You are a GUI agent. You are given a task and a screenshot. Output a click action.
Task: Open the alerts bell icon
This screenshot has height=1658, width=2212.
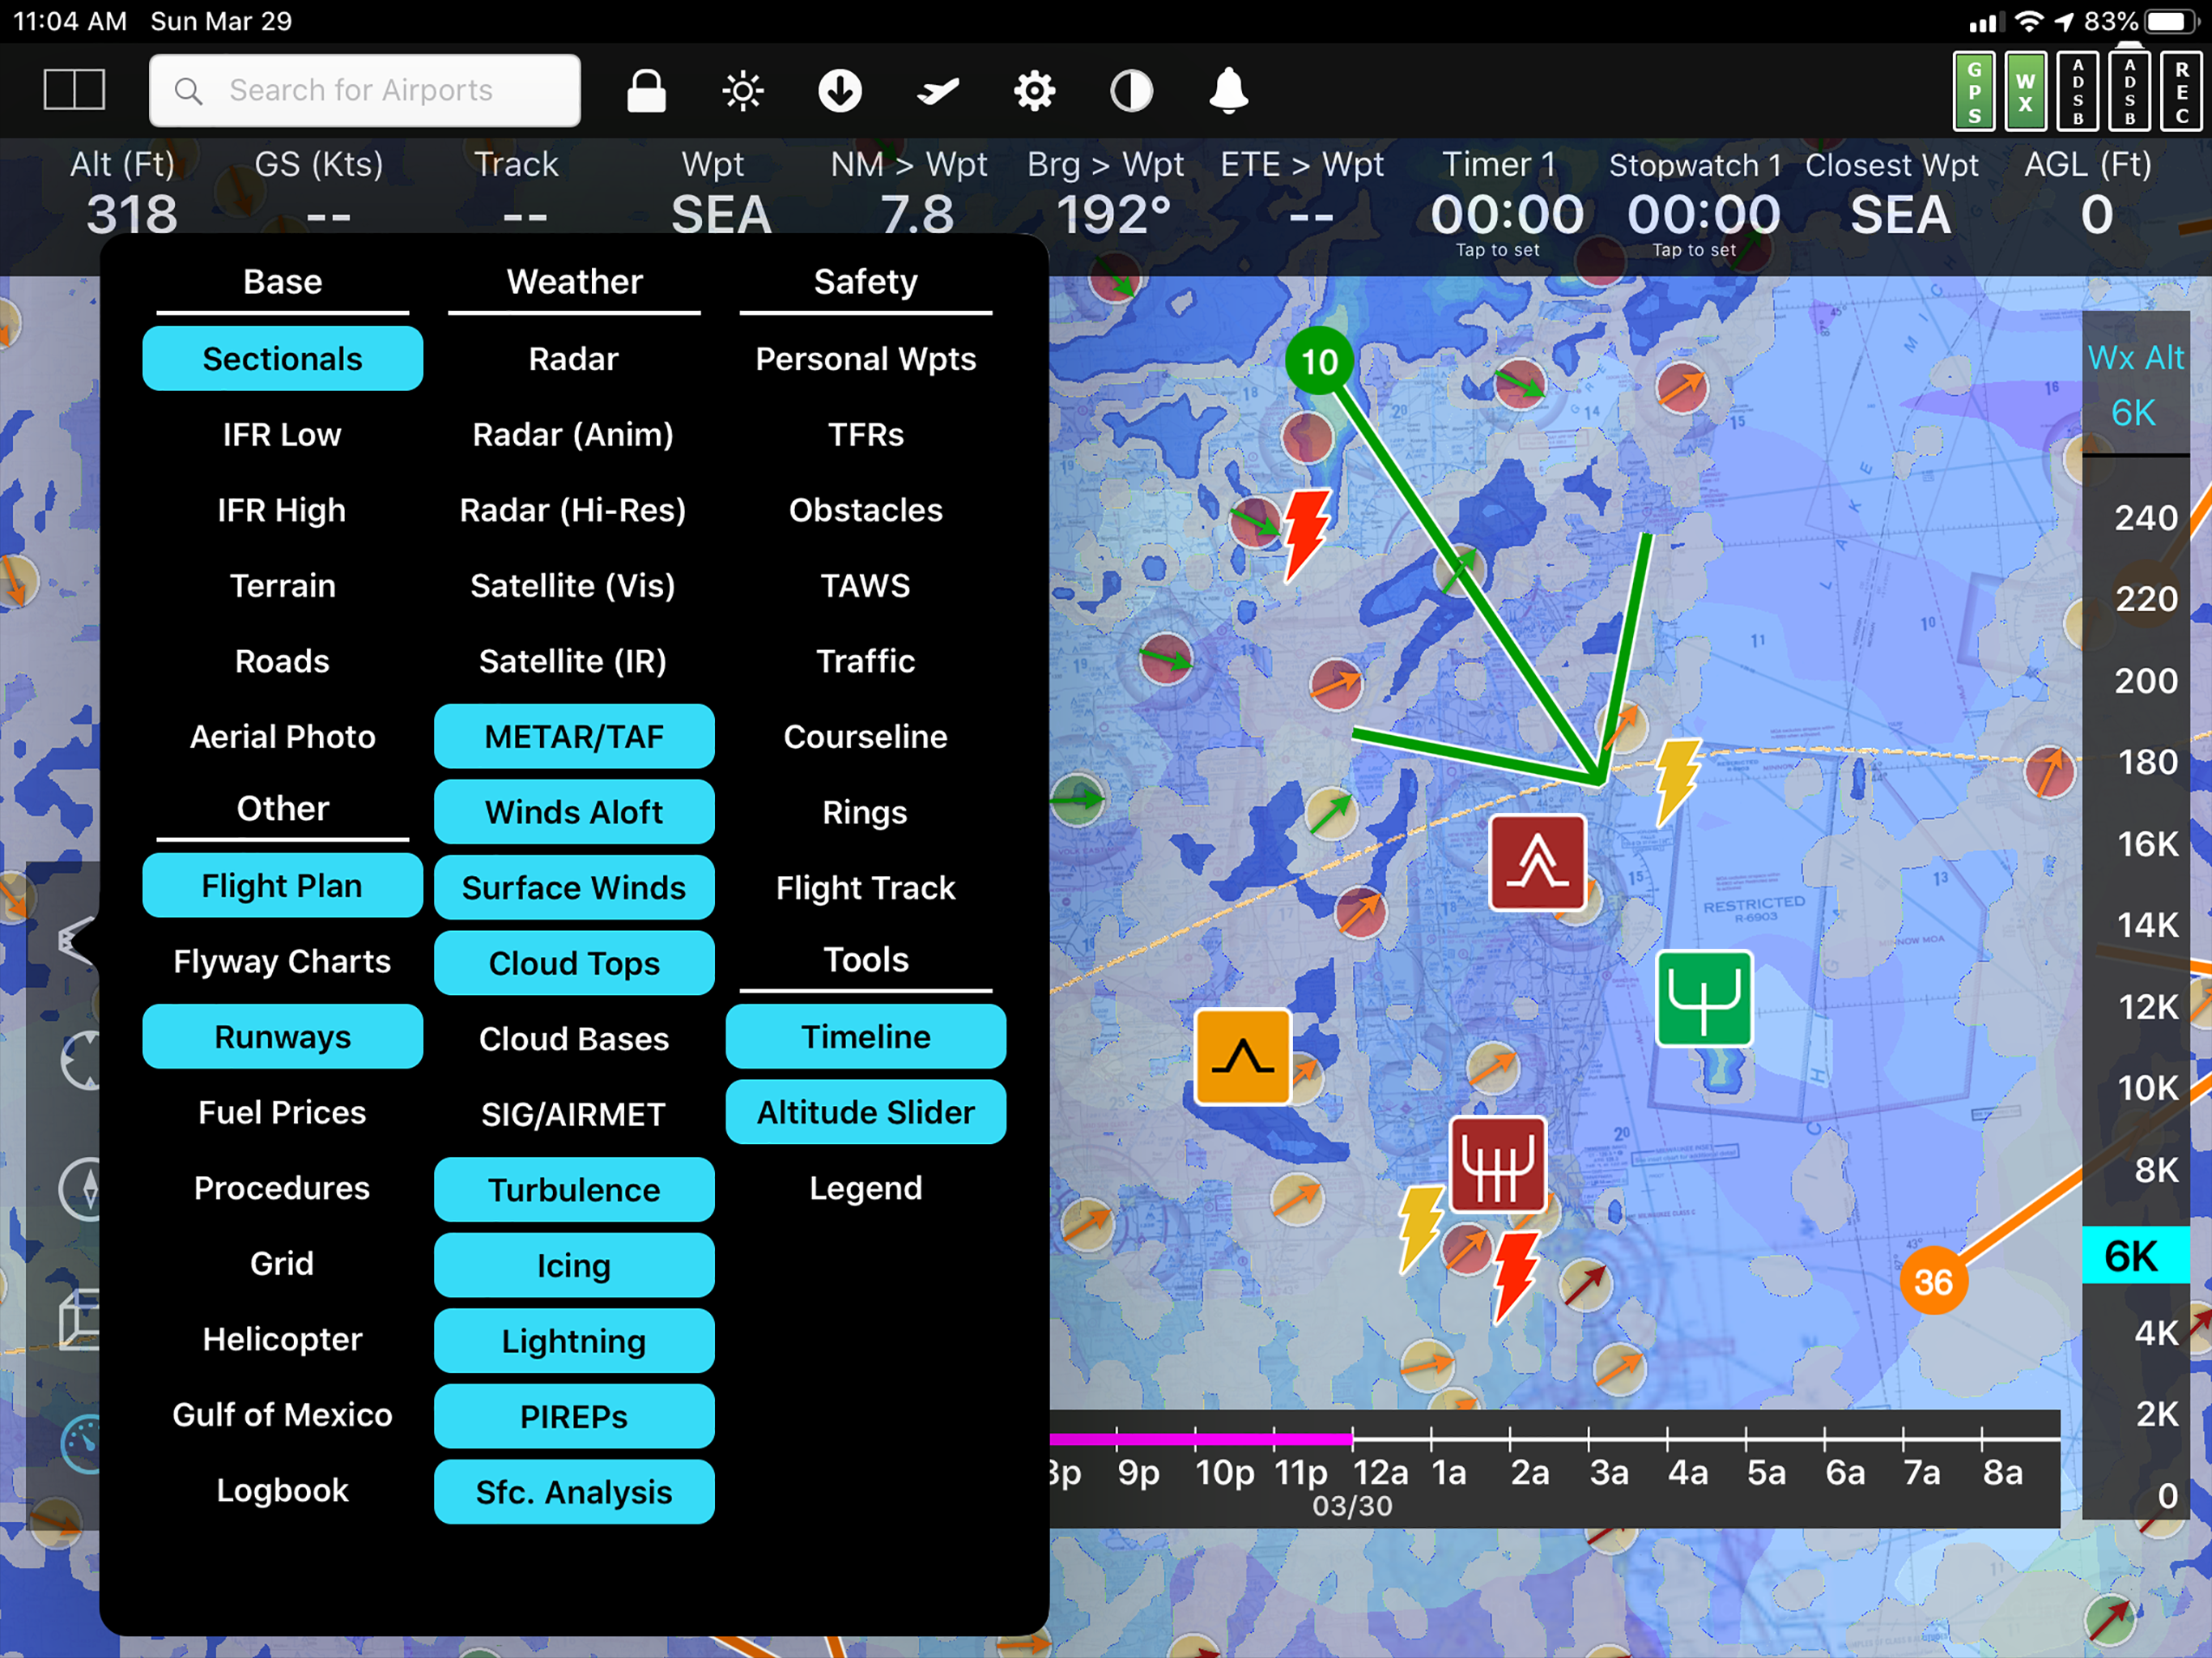pyautogui.click(x=1228, y=91)
